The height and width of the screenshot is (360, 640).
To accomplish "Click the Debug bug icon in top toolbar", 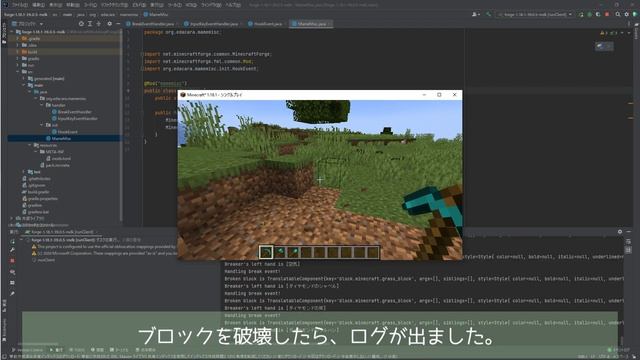I will (589, 14).
